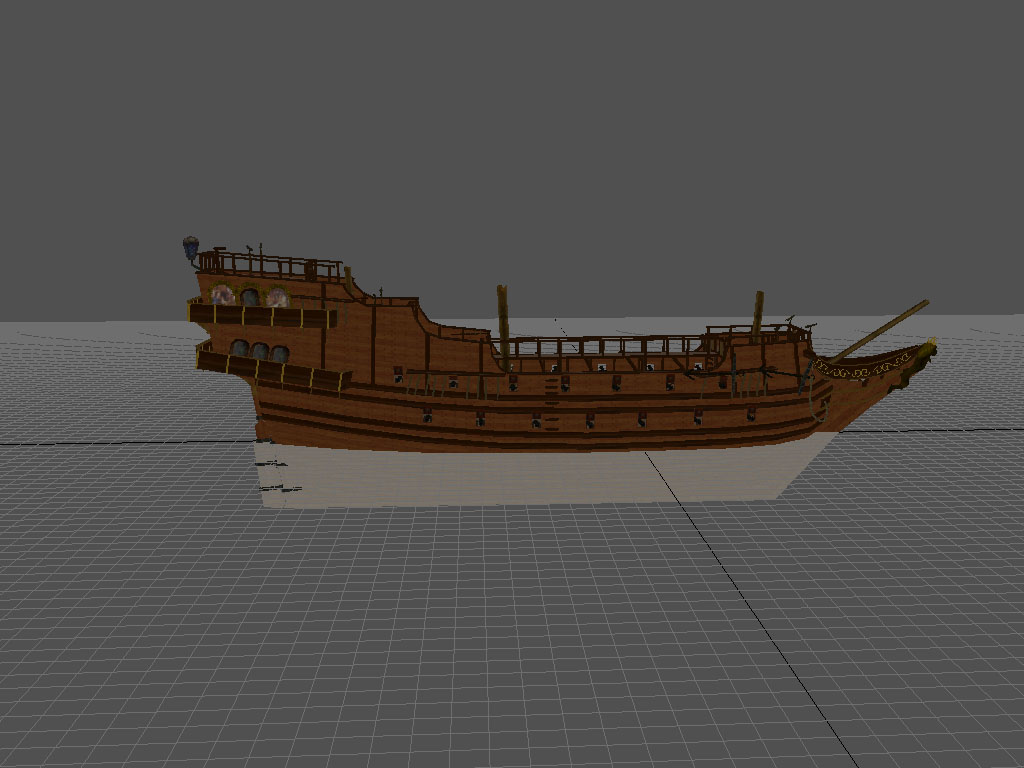The height and width of the screenshot is (768, 1024).
Task: Select the top poop deck railing at stern
Action: [270, 264]
